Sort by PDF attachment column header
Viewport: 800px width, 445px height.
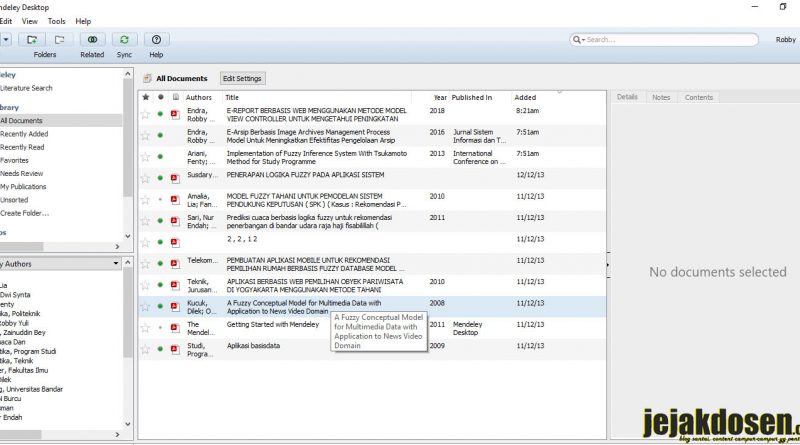[176, 97]
